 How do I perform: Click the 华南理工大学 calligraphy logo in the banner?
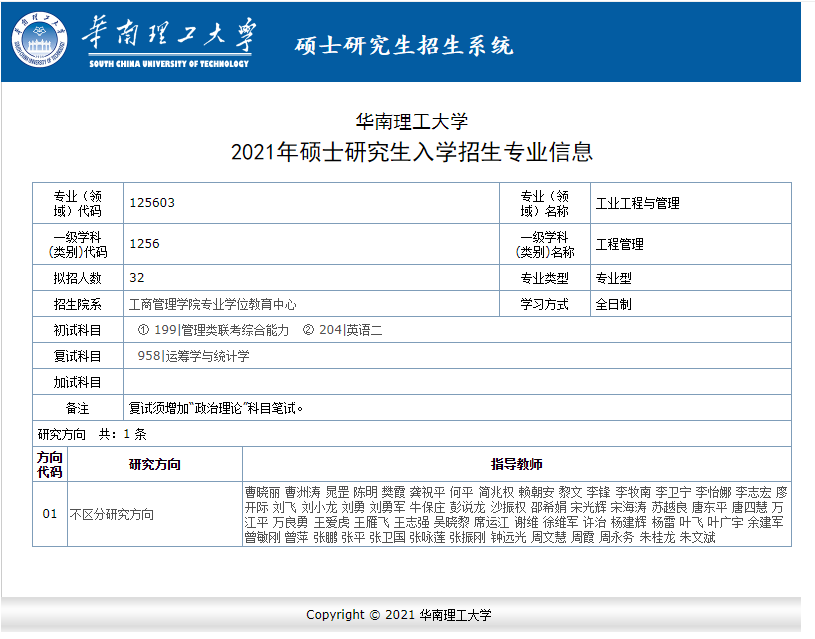pos(169,41)
